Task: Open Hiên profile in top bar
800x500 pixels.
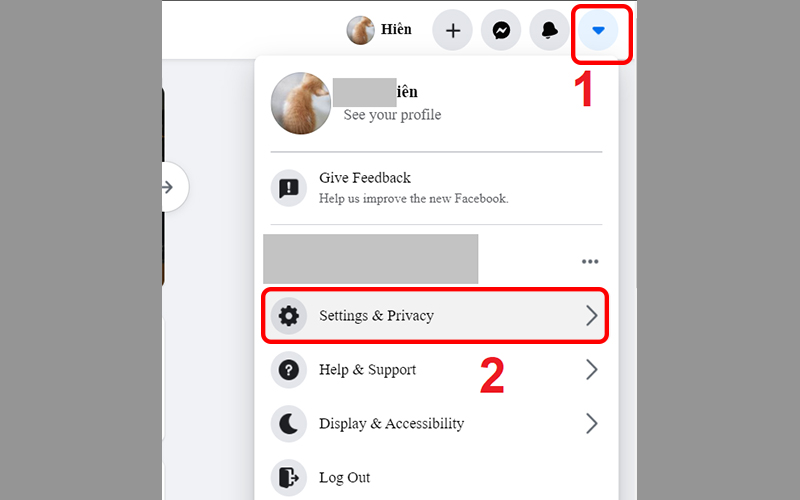Action: 380,30
